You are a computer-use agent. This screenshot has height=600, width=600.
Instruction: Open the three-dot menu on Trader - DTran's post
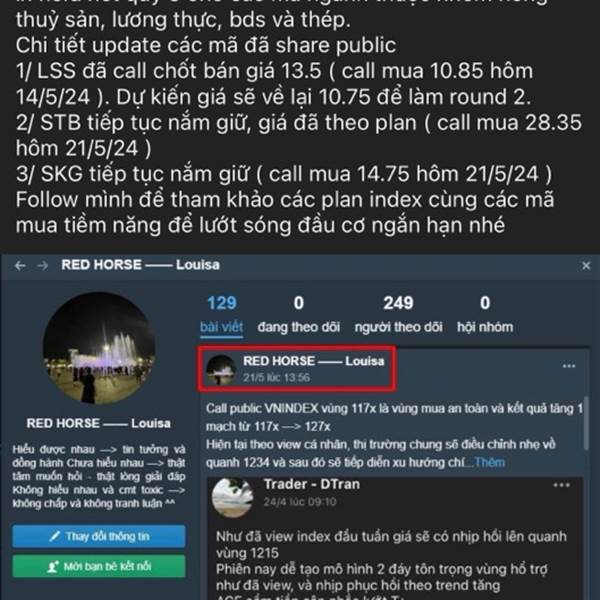[x=561, y=485]
